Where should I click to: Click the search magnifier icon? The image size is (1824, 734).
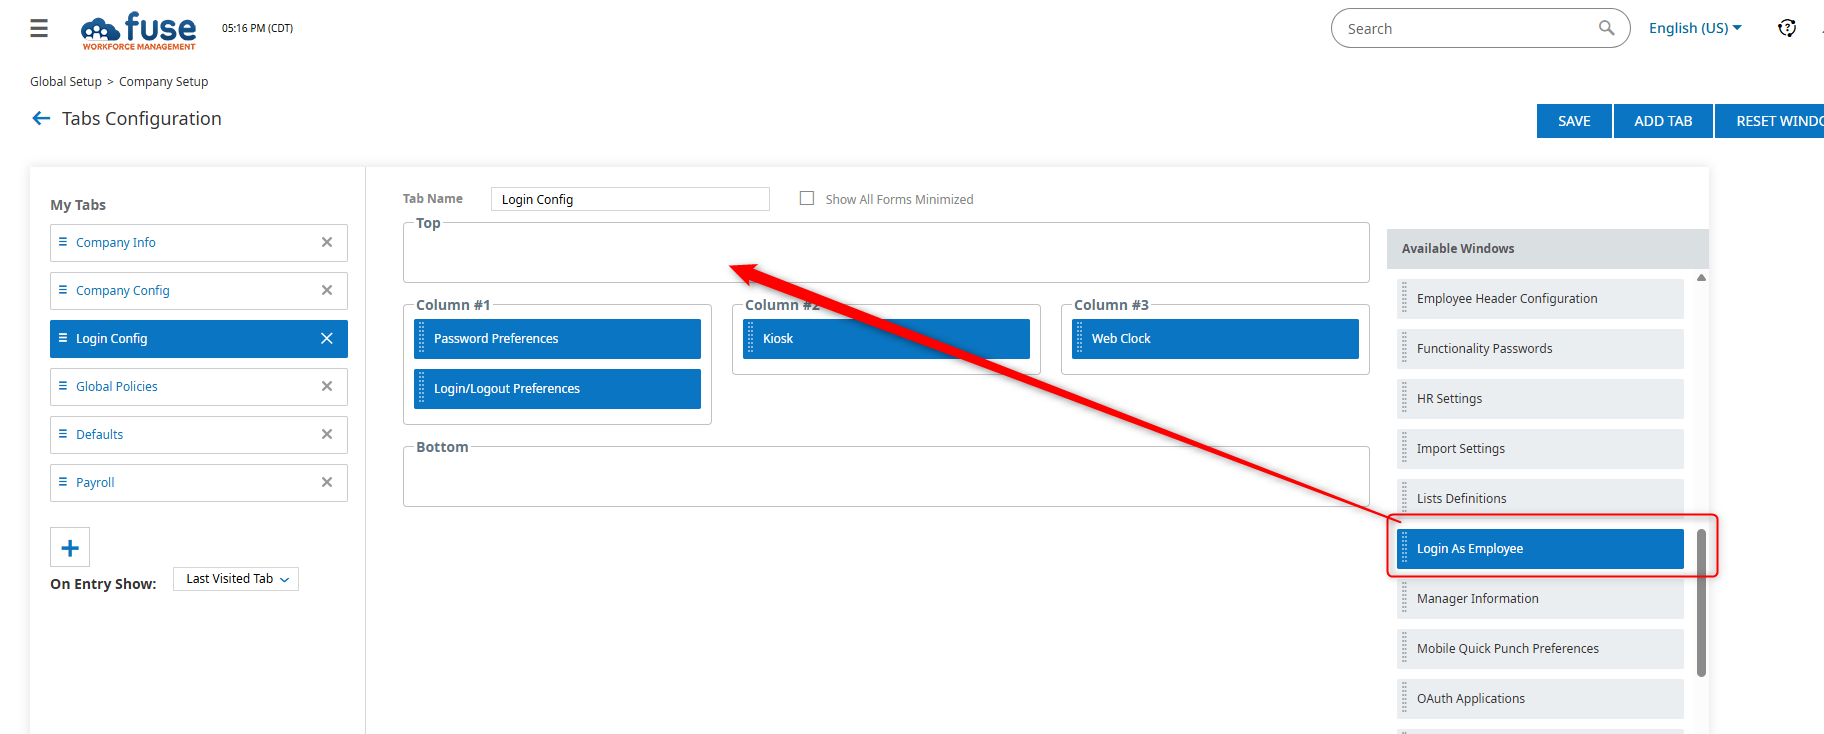coord(1606,28)
